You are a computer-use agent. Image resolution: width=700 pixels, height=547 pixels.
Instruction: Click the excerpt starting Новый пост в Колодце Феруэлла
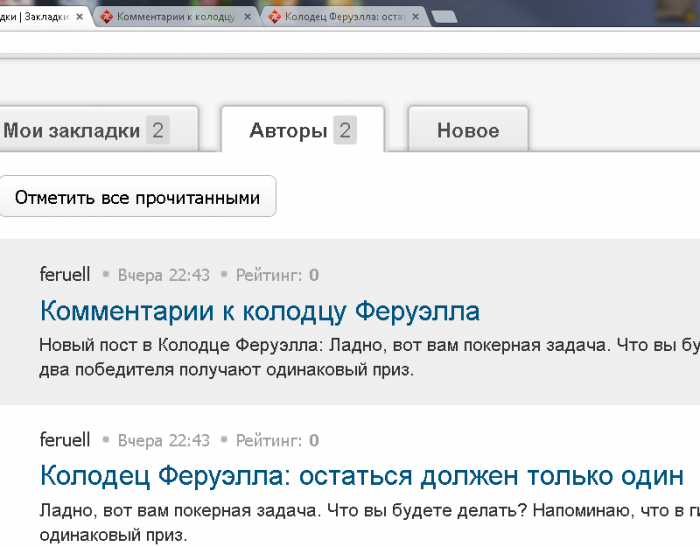(370, 357)
